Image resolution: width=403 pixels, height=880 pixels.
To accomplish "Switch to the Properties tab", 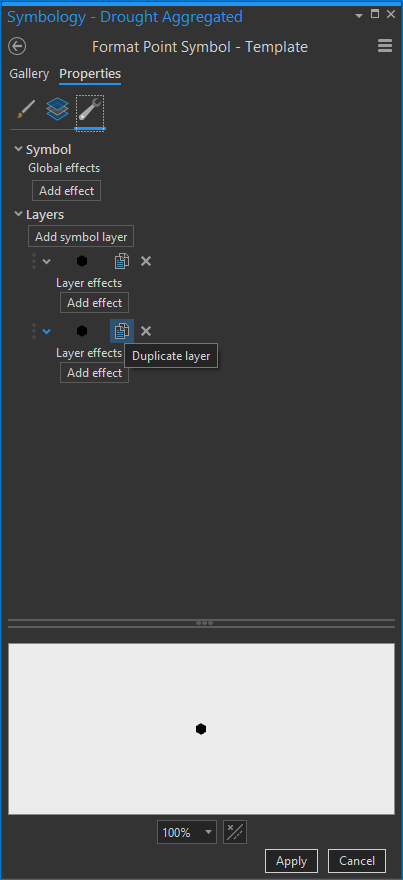I will [90, 74].
